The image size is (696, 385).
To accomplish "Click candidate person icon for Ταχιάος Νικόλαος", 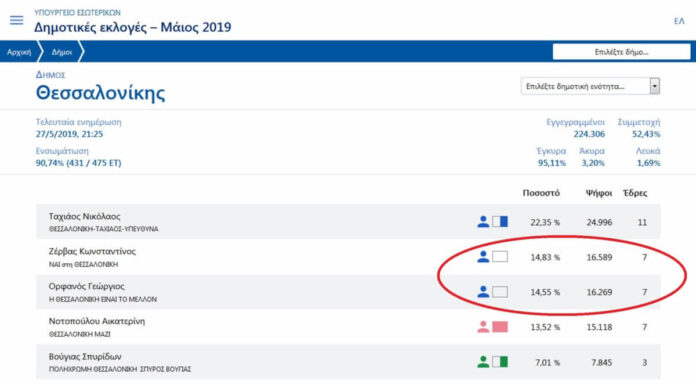I will pos(483,222).
